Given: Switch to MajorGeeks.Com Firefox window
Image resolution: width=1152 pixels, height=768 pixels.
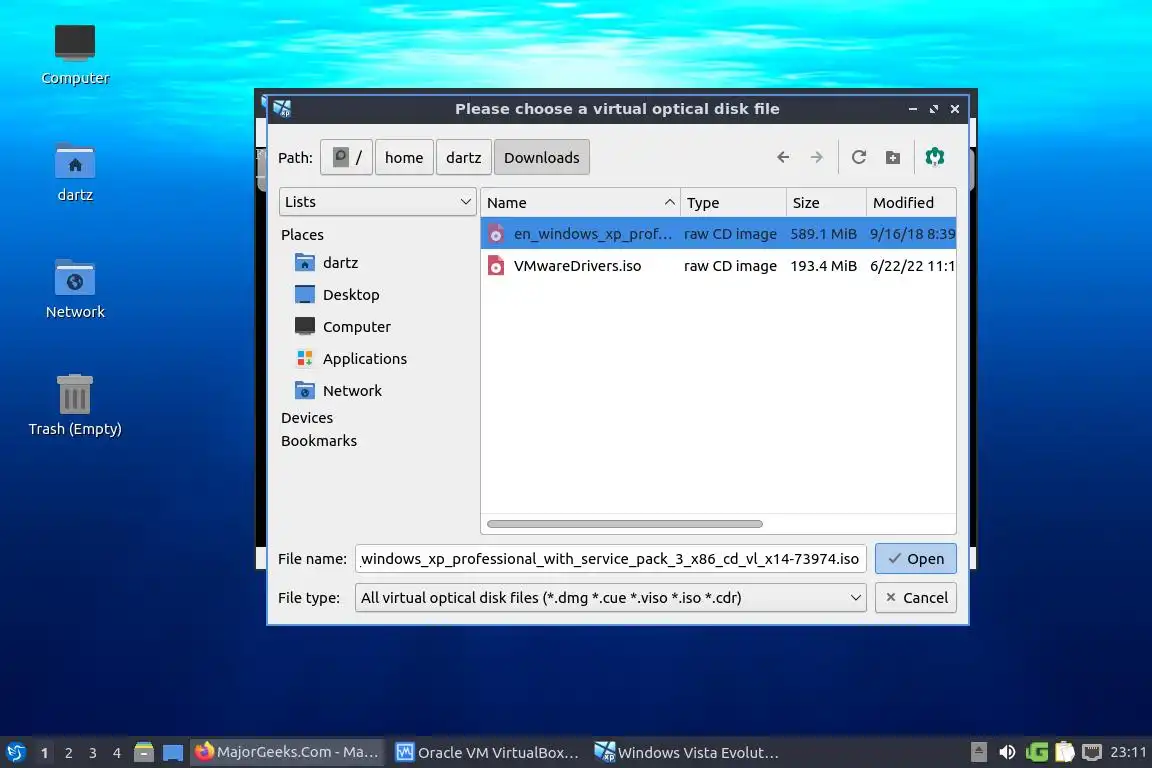Looking at the screenshot, I should coord(287,752).
